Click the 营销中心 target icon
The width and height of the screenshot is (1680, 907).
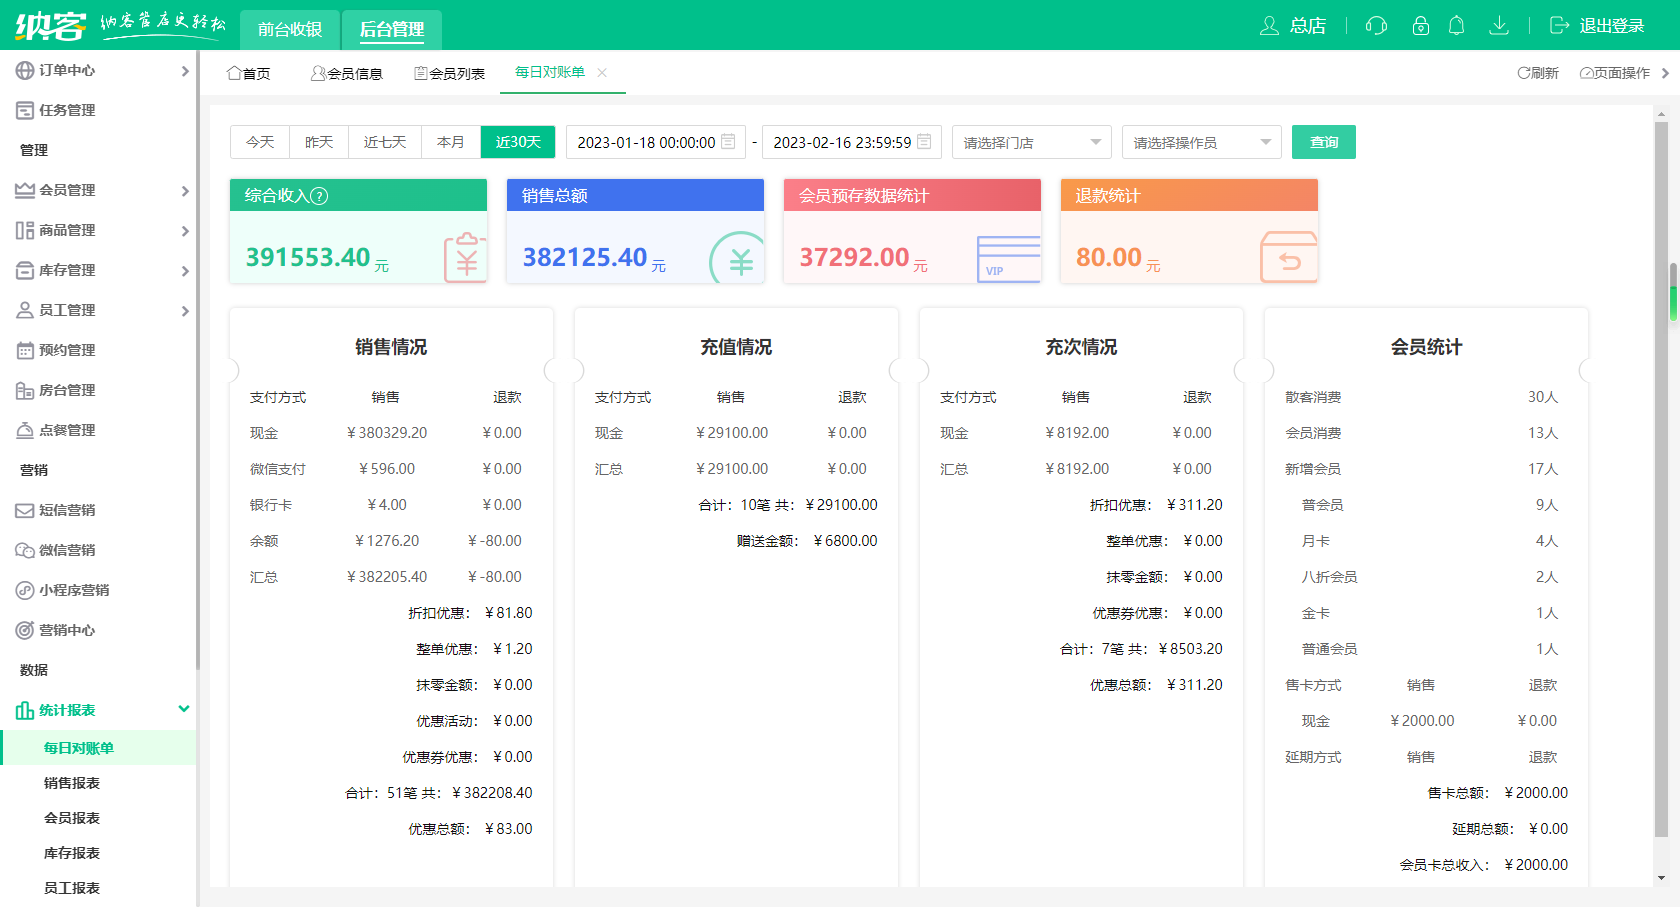point(25,630)
